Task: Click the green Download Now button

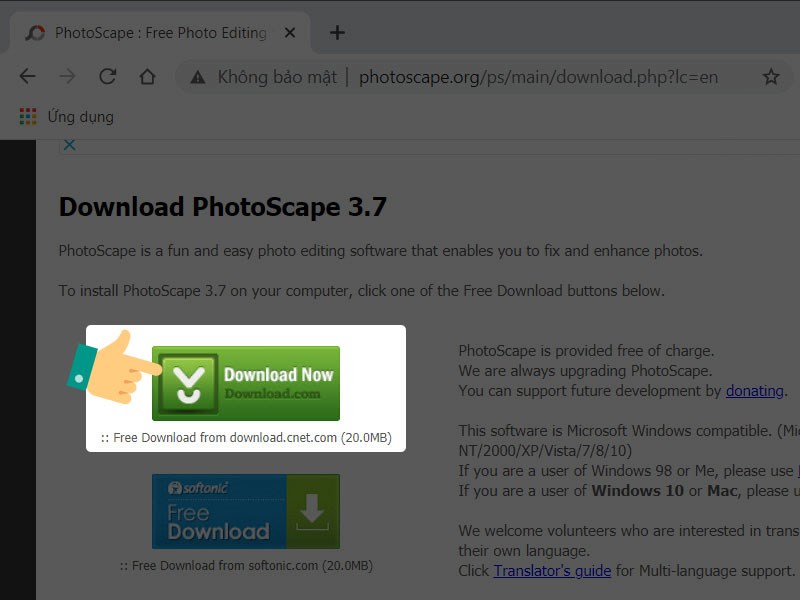Action: tap(246, 383)
